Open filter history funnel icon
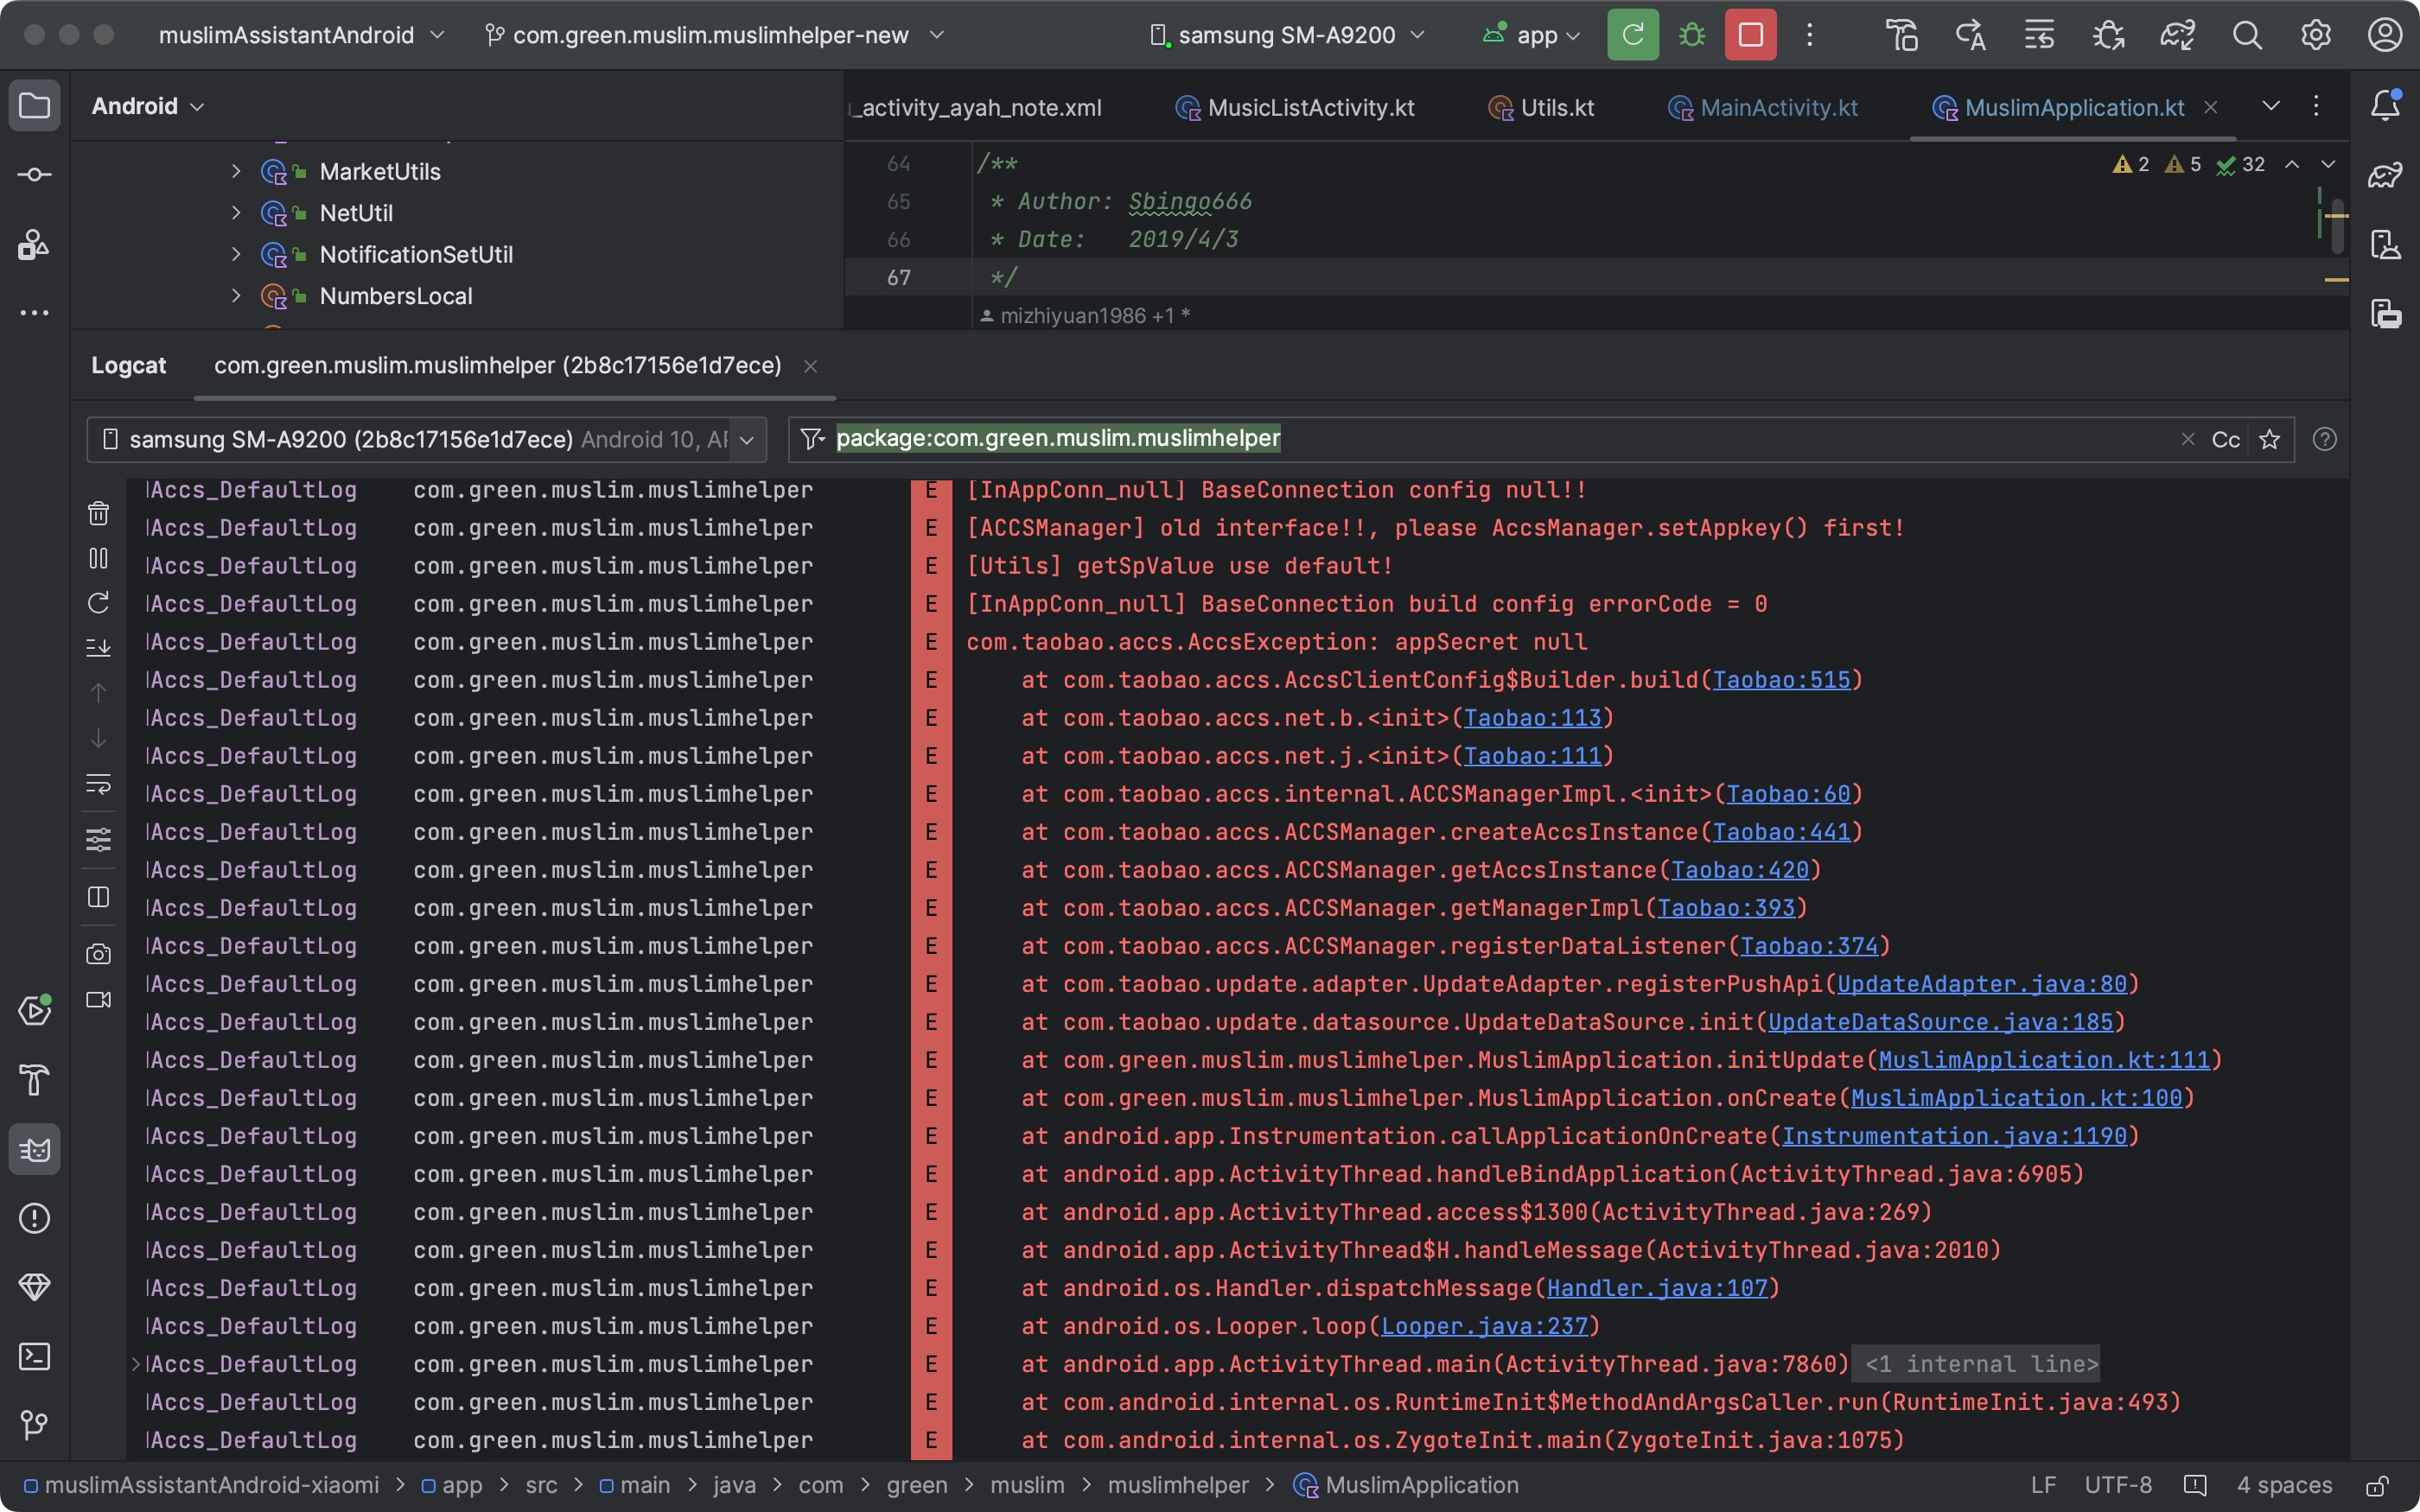The height and width of the screenshot is (1512, 2420). coord(812,439)
